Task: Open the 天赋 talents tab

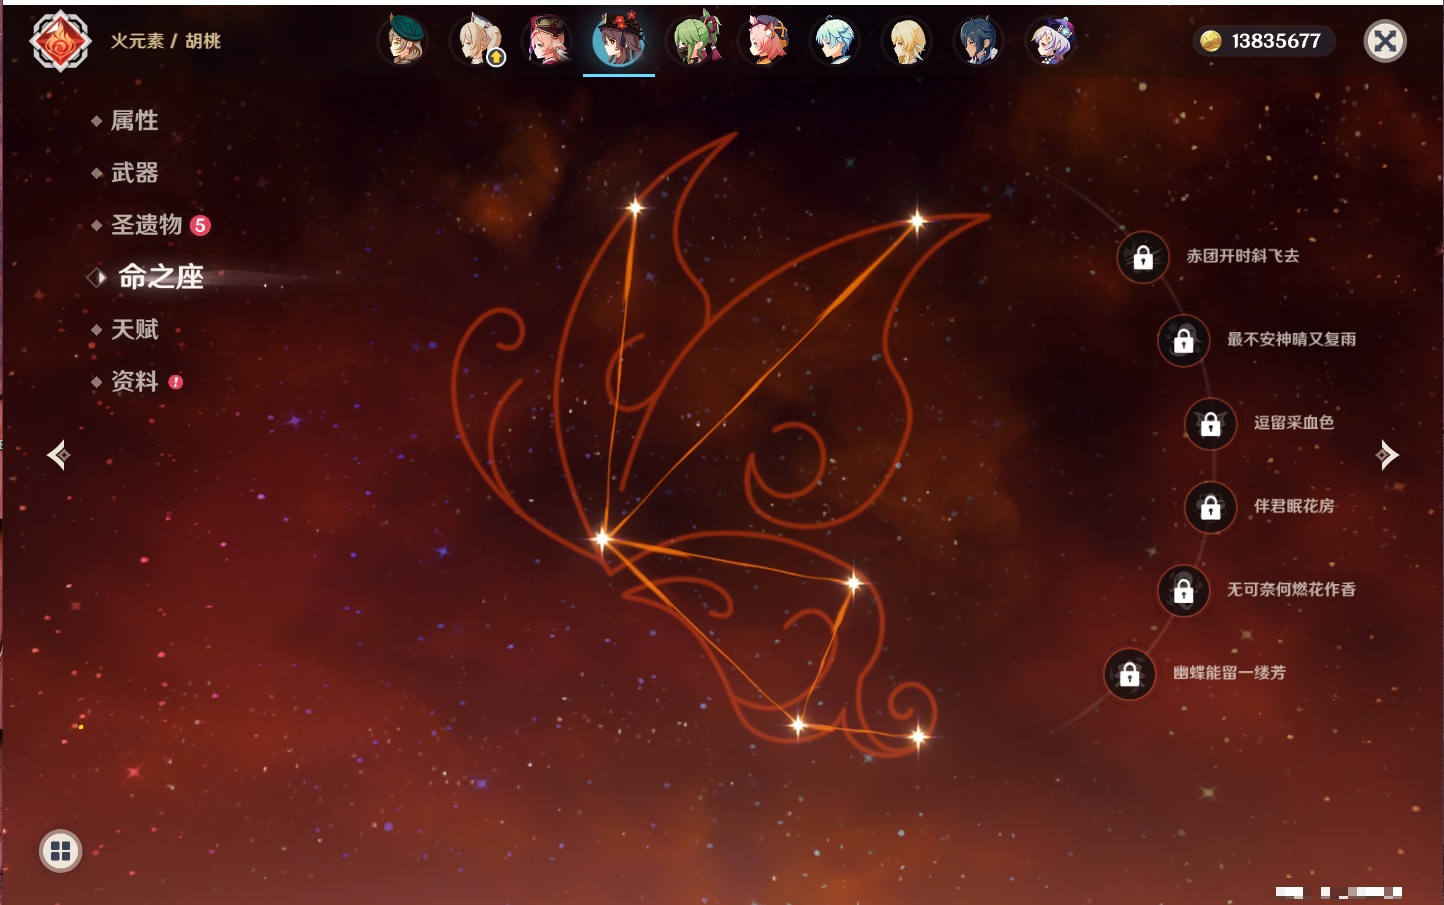Action: [x=134, y=329]
